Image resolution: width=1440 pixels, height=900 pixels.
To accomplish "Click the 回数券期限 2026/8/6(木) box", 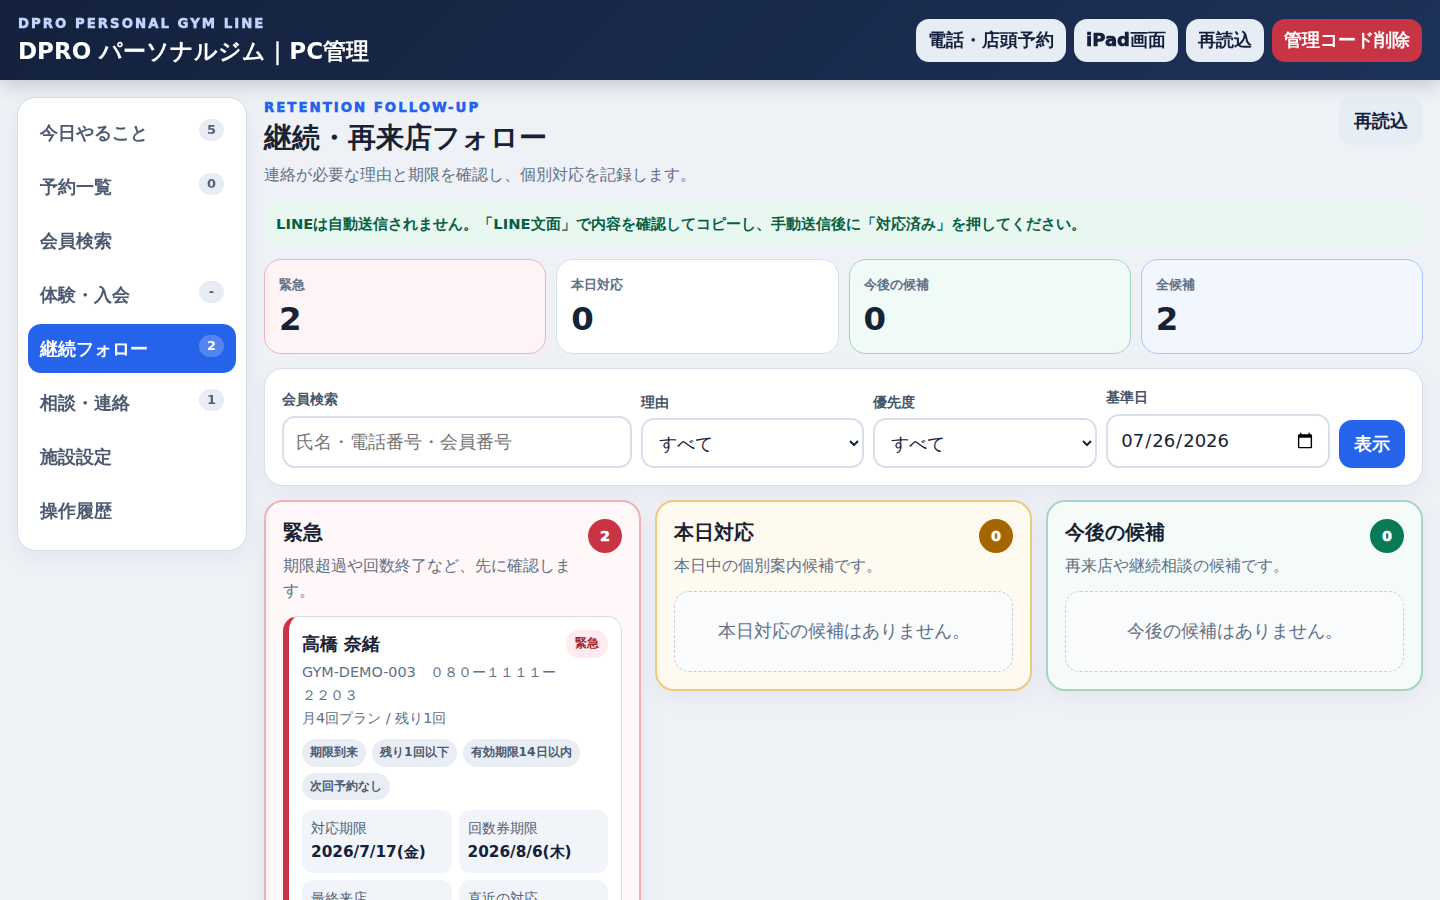I will [x=533, y=841].
